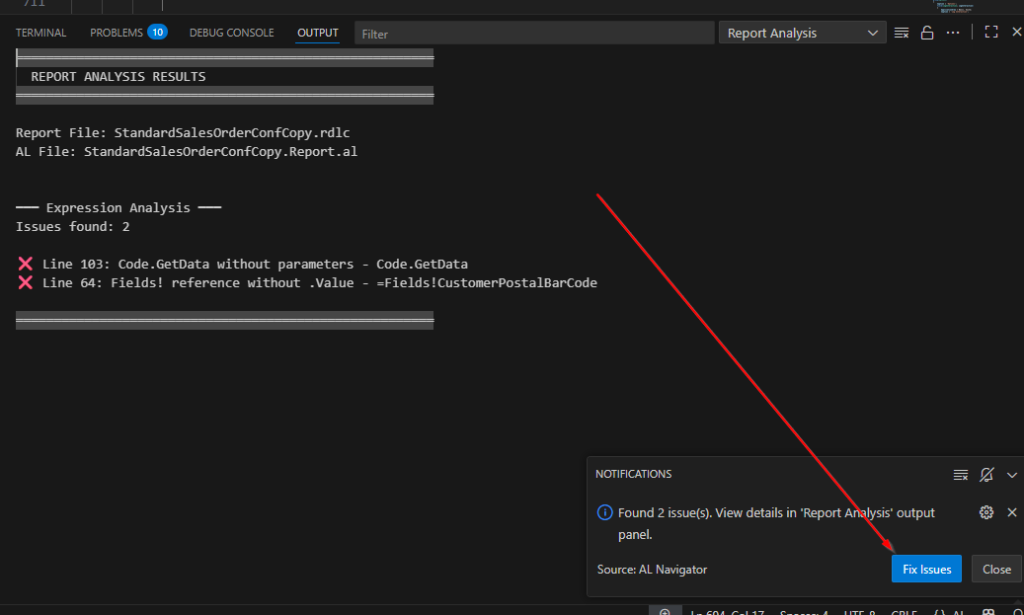1024x615 pixels.
Task: Click the info icon in the notification
Action: pos(604,513)
